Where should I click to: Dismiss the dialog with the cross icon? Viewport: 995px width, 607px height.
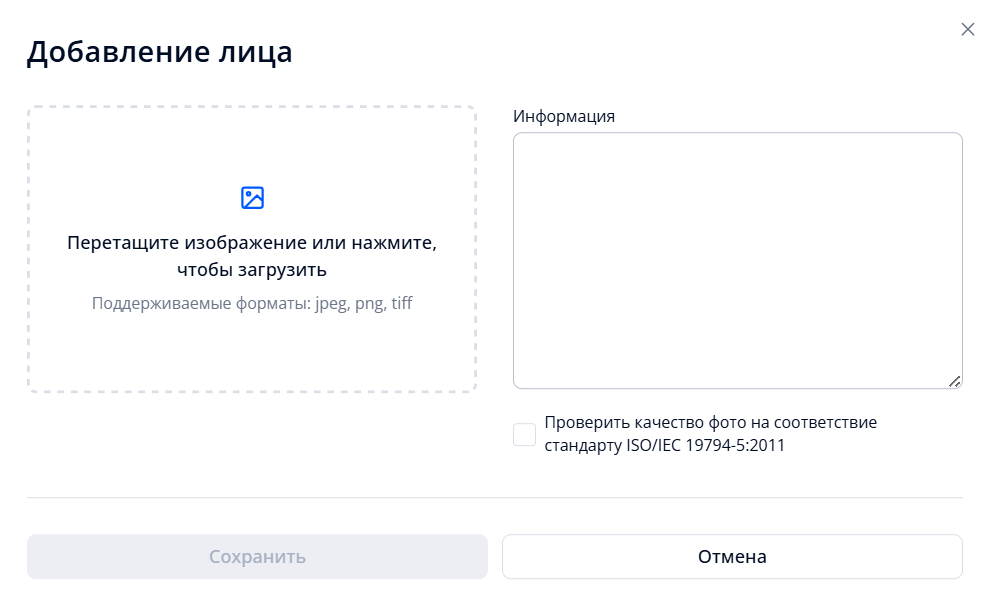[x=967, y=29]
